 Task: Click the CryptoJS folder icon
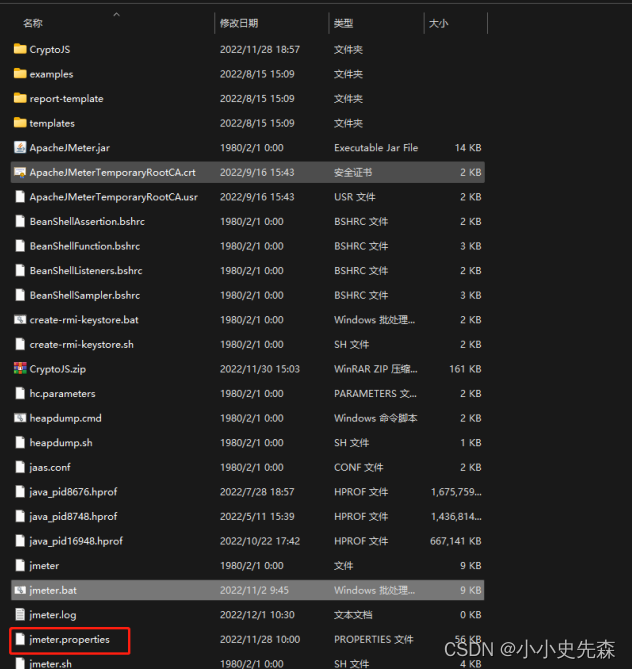(20, 49)
